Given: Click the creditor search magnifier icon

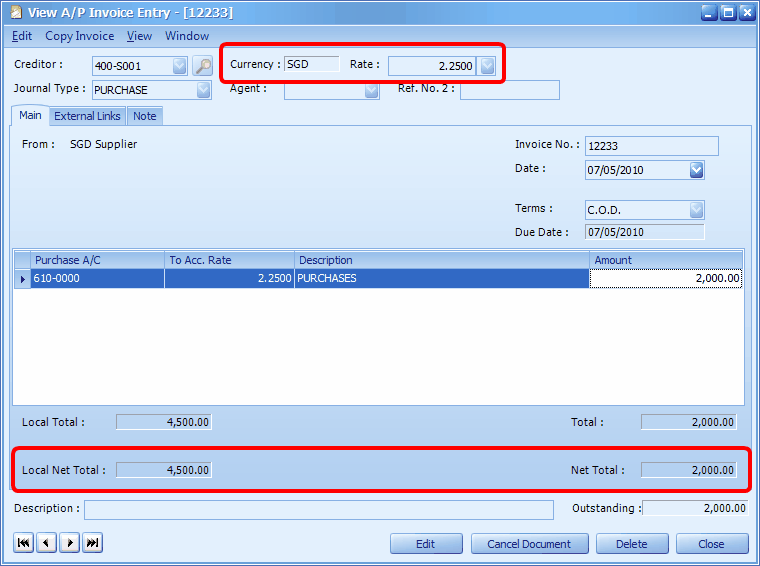Looking at the screenshot, I should [x=203, y=66].
